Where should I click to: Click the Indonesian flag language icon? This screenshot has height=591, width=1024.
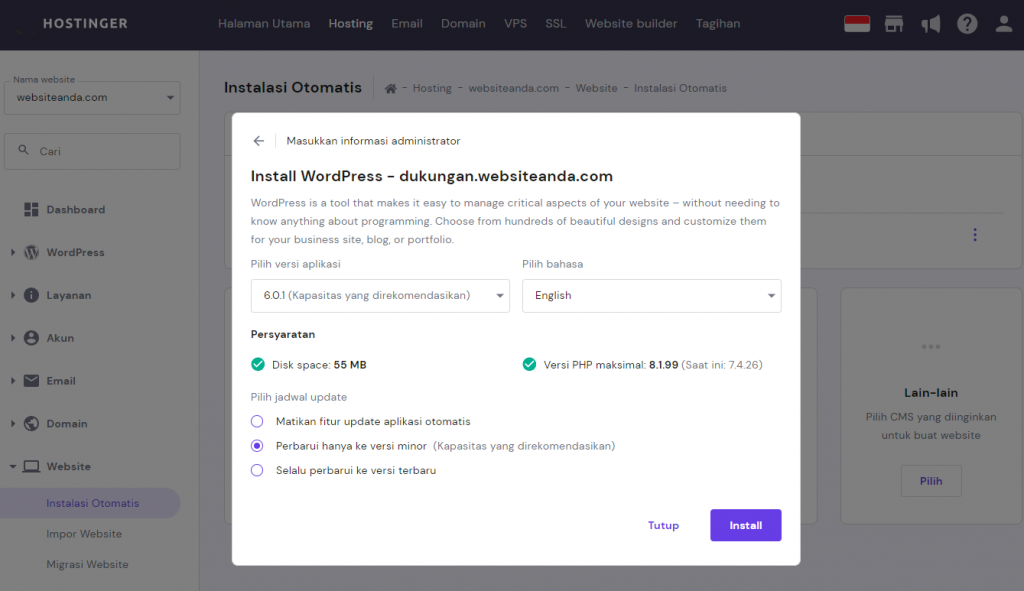(x=856, y=23)
